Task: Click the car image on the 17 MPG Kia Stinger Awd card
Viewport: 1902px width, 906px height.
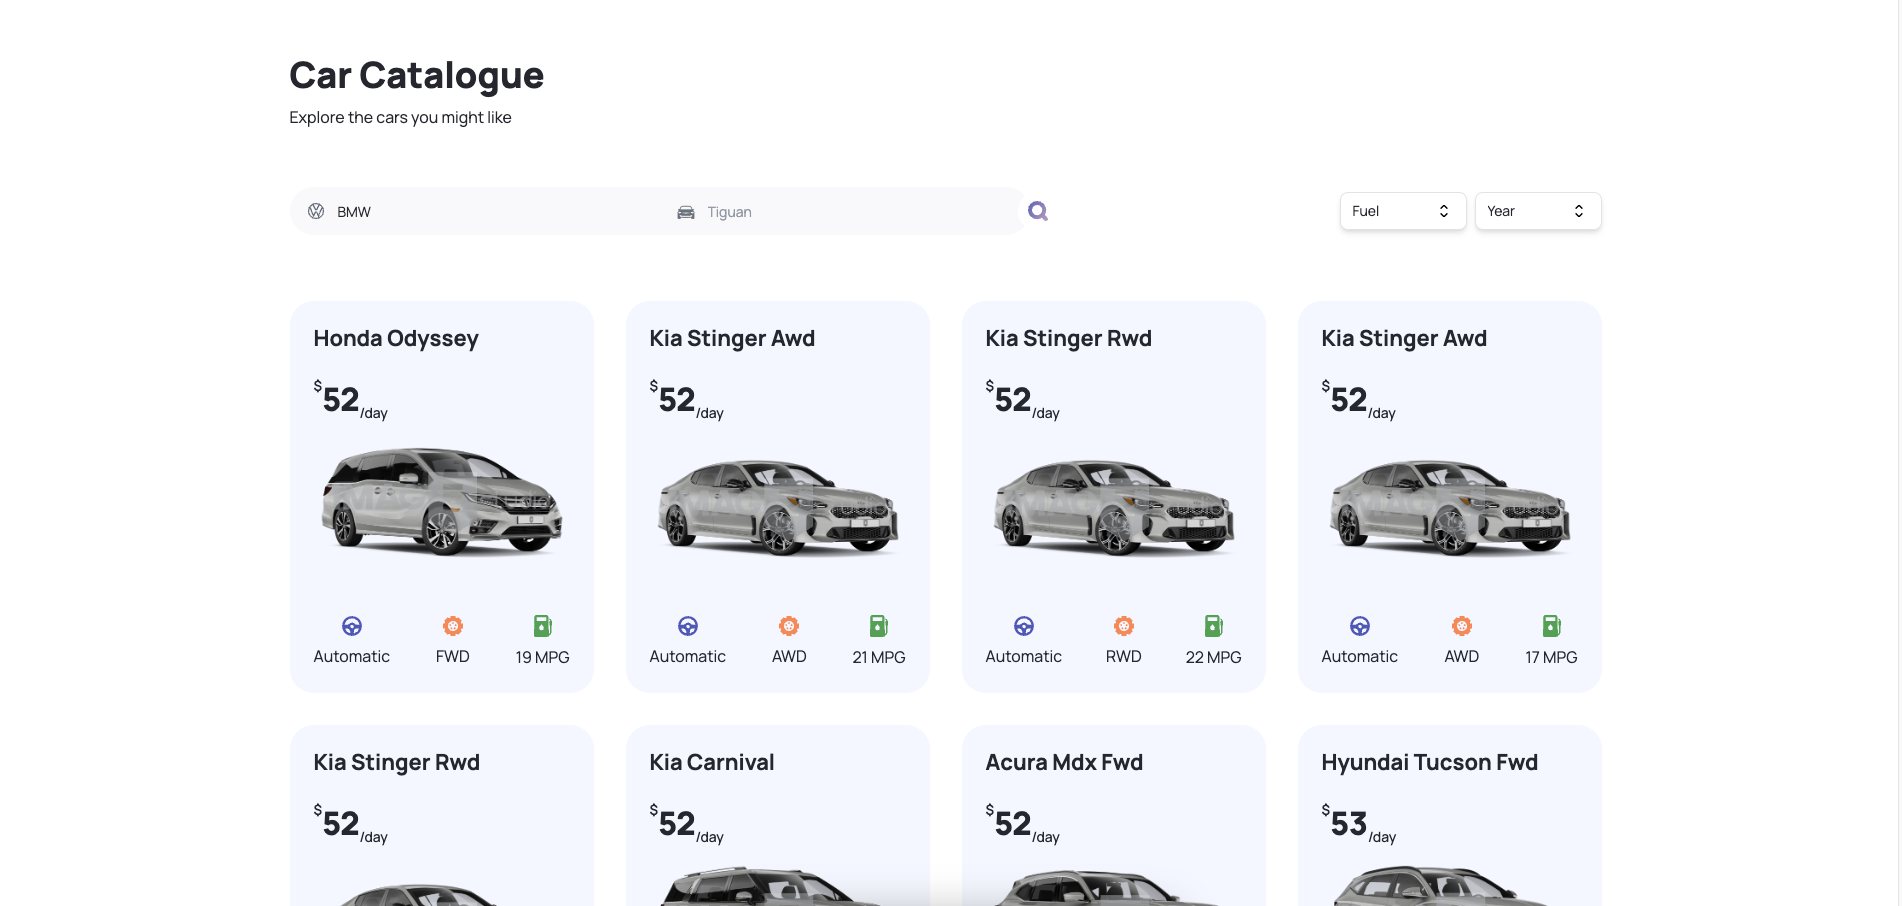Action: tap(1450, 507)
